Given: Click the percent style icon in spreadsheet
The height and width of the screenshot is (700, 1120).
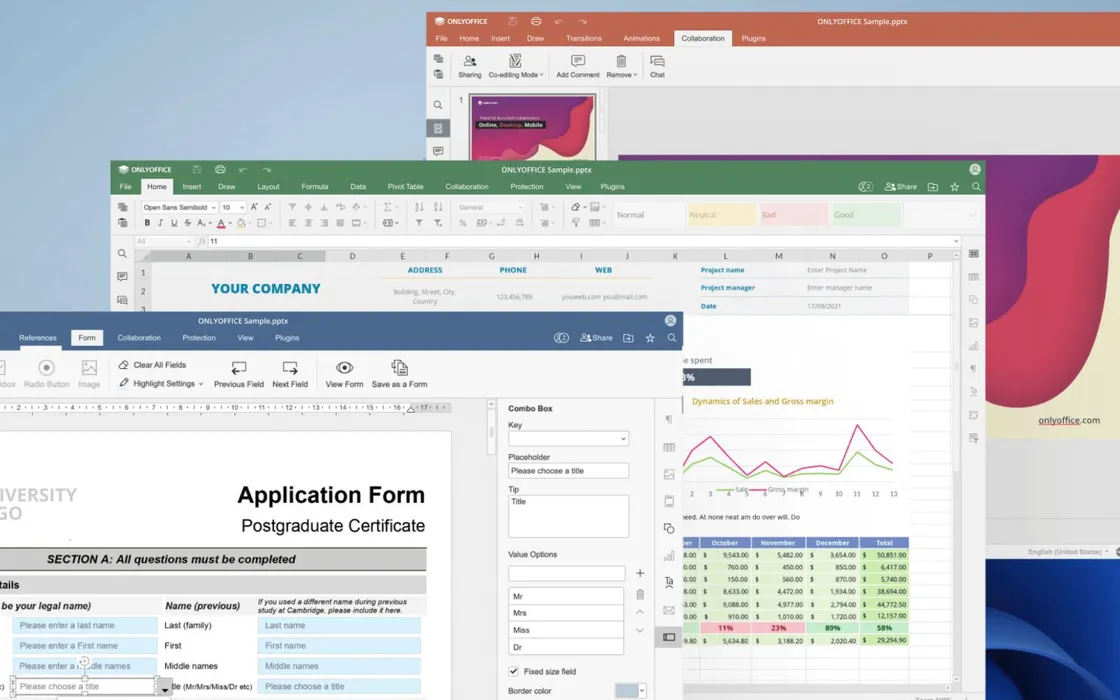Looking at the screenshot, I should (463, 223).
